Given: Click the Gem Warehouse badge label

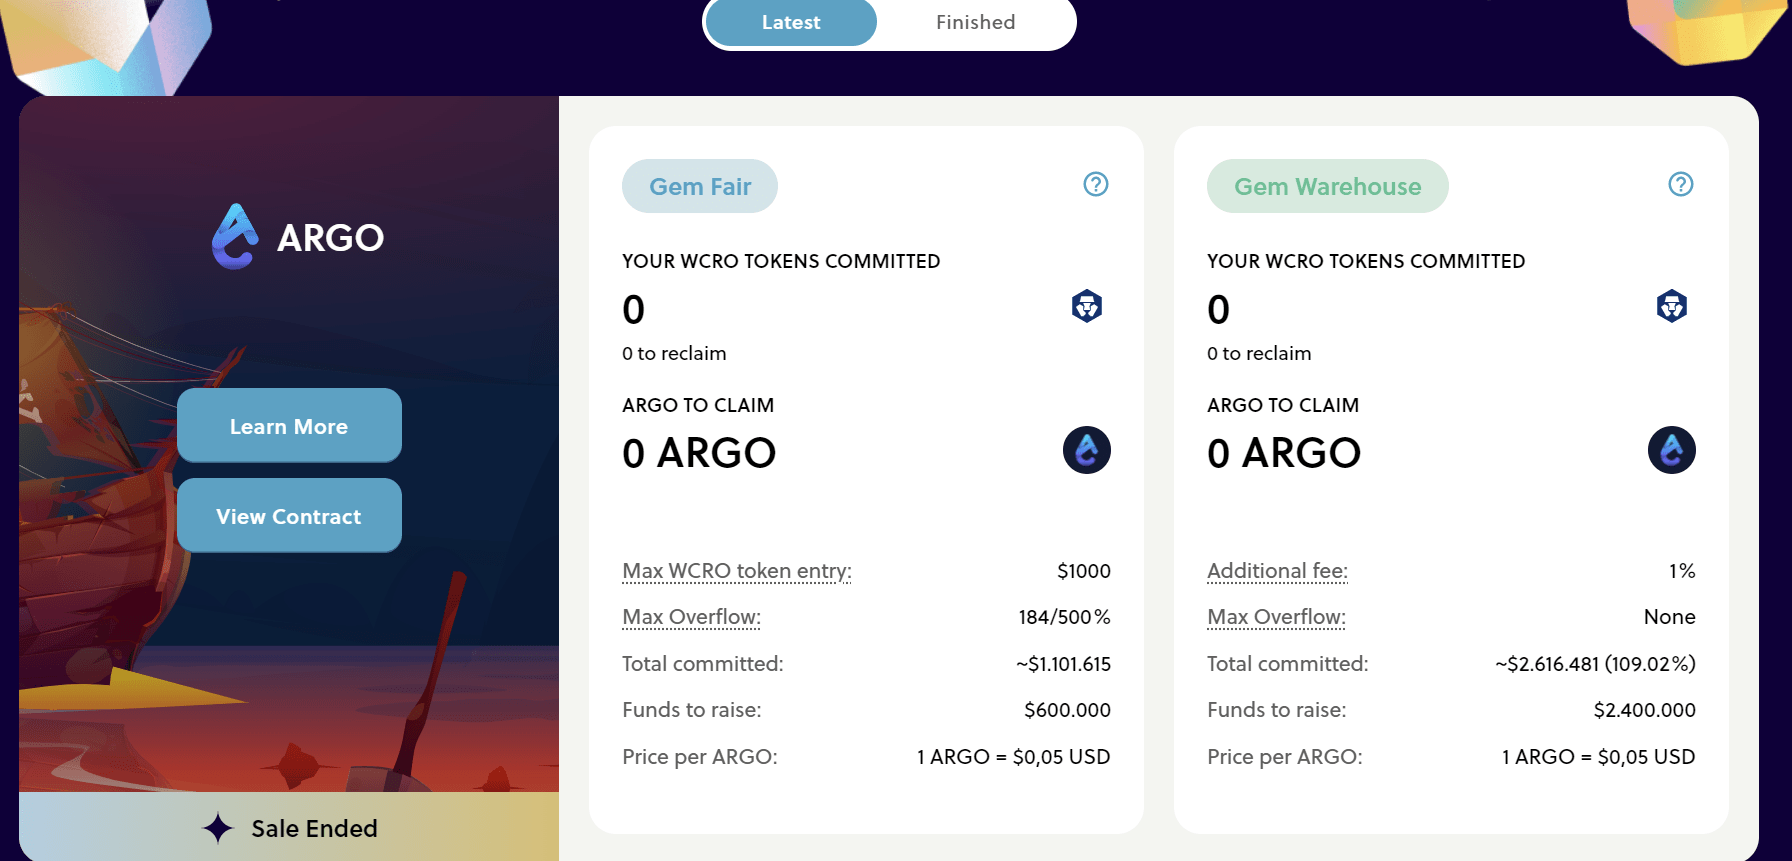Looking at the screenshot, I should [1327, 187].
